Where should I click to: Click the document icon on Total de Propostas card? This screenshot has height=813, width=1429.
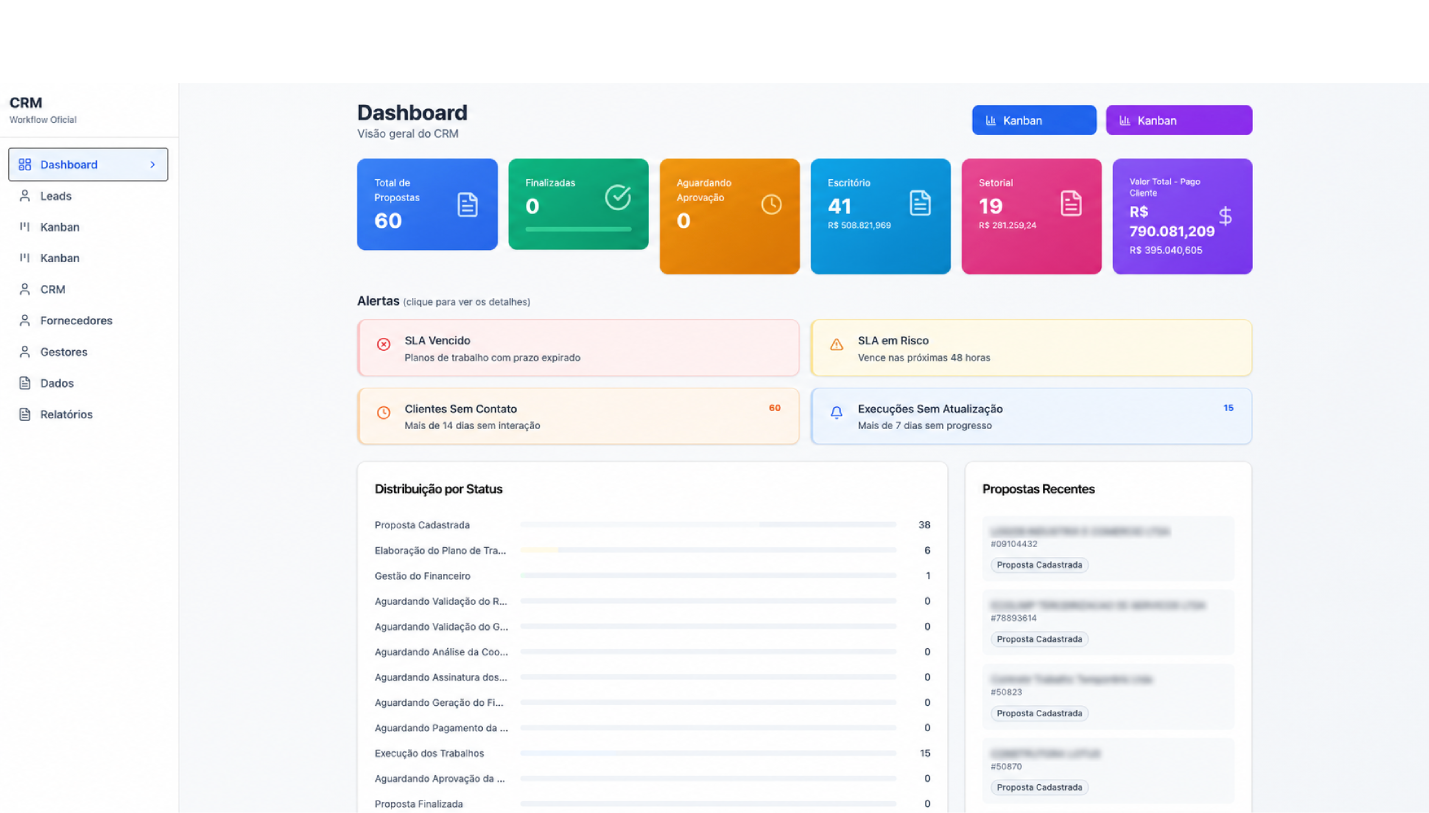click(x=468, y=205)
